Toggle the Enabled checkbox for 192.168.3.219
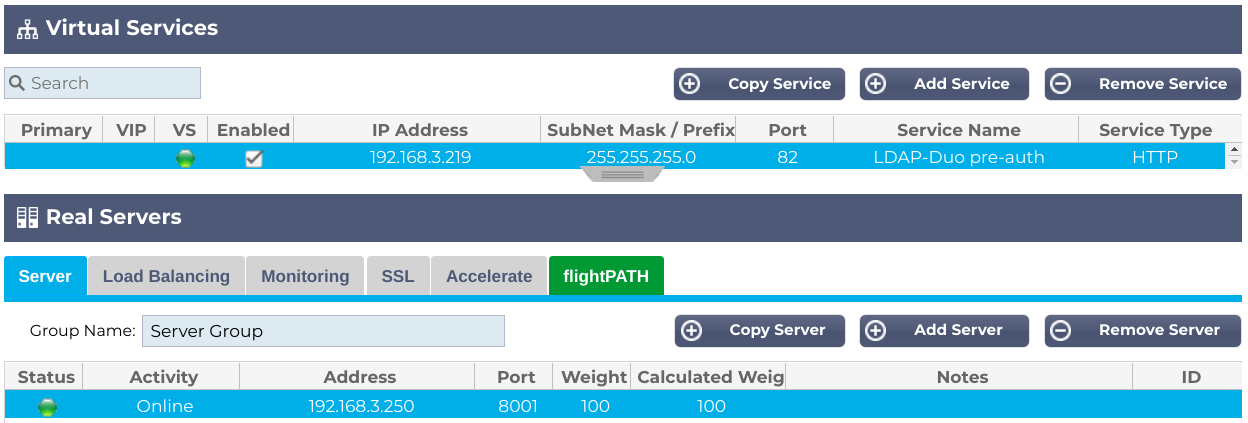 tap(254, 158)
